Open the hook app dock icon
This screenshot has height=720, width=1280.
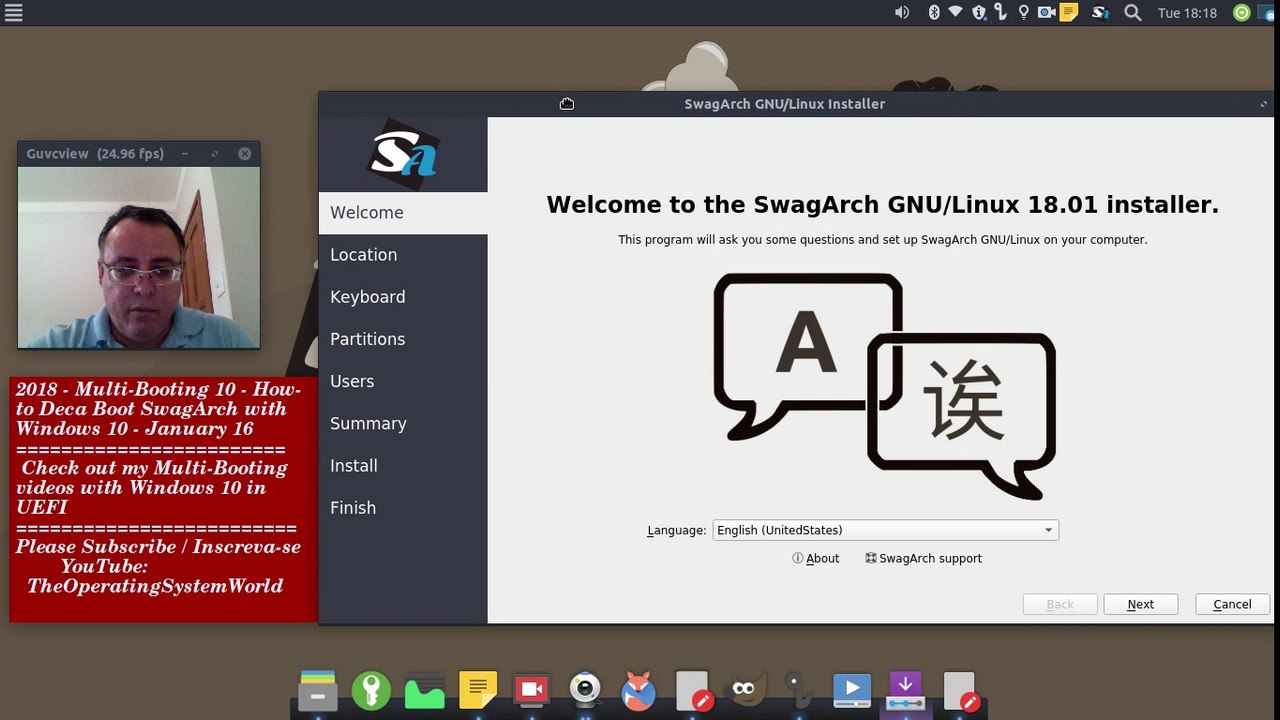point(797,689)
